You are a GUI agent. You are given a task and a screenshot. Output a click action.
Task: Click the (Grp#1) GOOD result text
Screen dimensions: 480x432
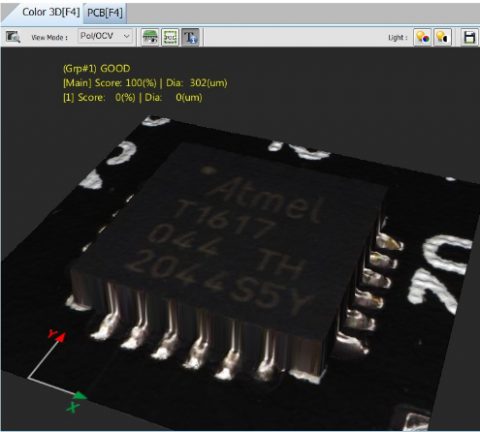point(97,69)
